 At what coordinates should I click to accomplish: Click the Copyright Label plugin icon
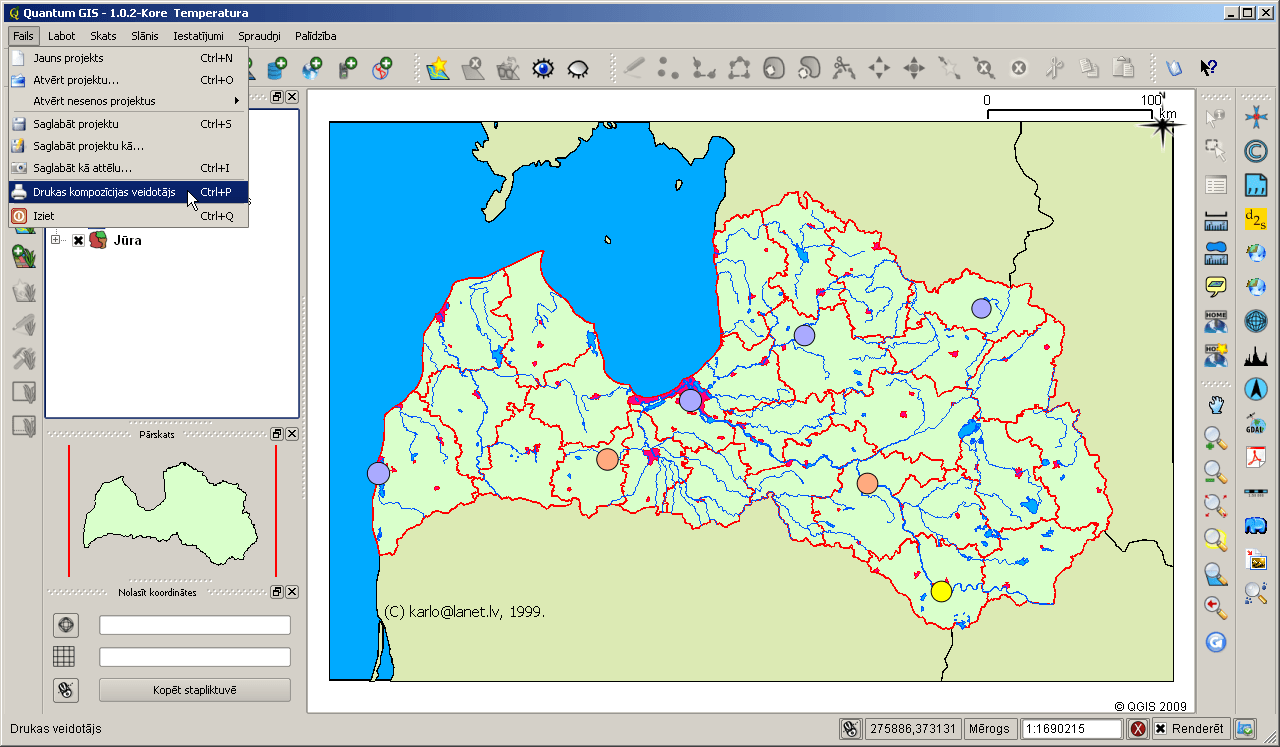click(x=1256, y=151)
